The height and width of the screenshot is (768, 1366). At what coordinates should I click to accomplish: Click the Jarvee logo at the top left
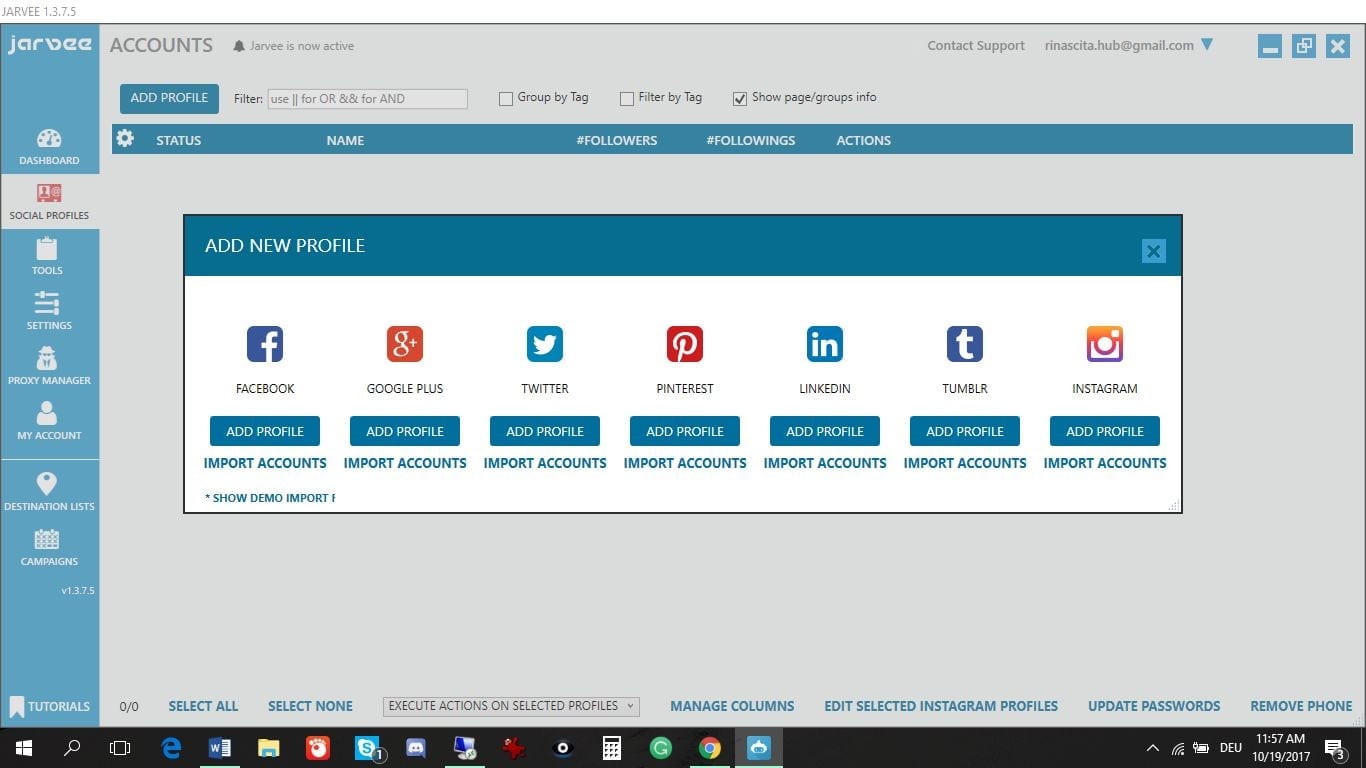click(49, 45)
